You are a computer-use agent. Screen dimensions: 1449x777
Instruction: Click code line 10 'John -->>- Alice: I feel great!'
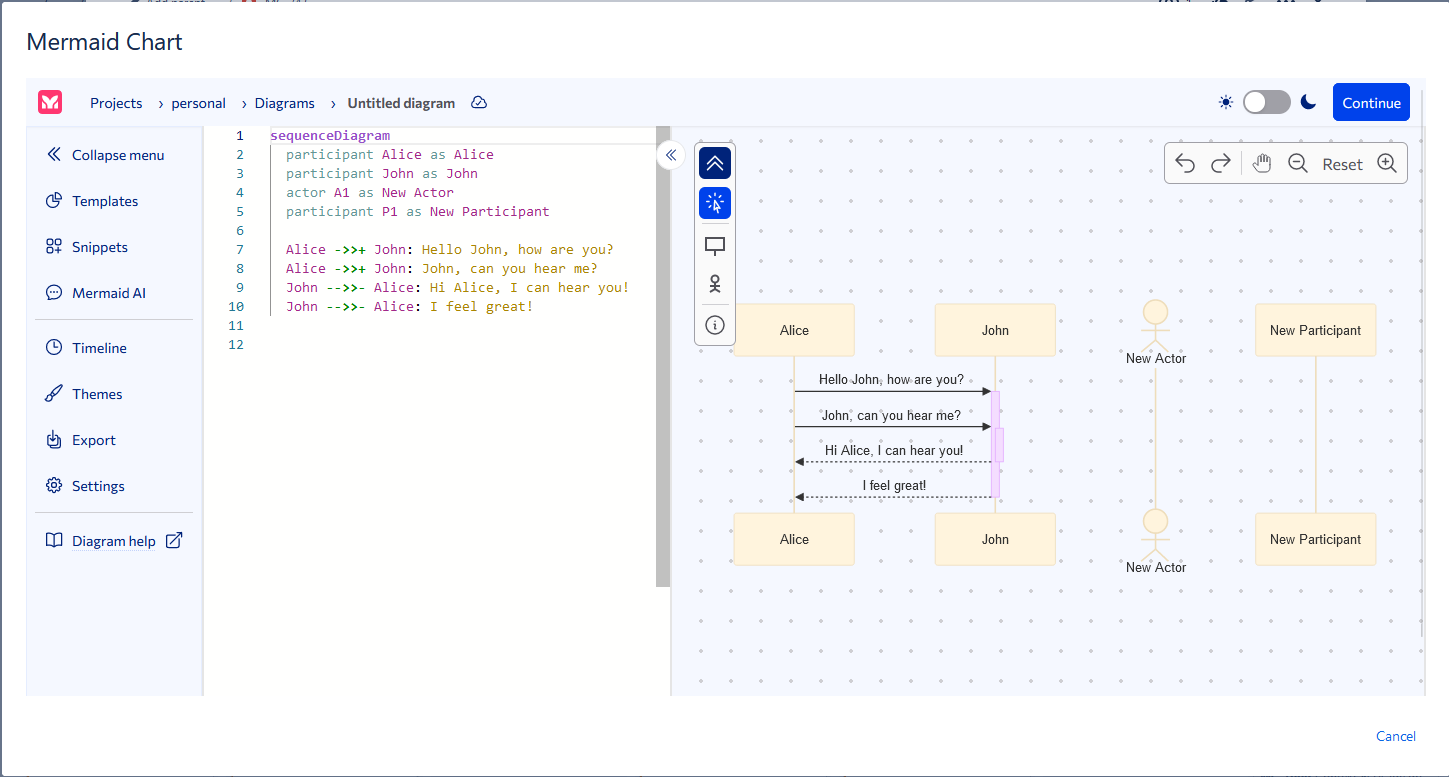410,306
